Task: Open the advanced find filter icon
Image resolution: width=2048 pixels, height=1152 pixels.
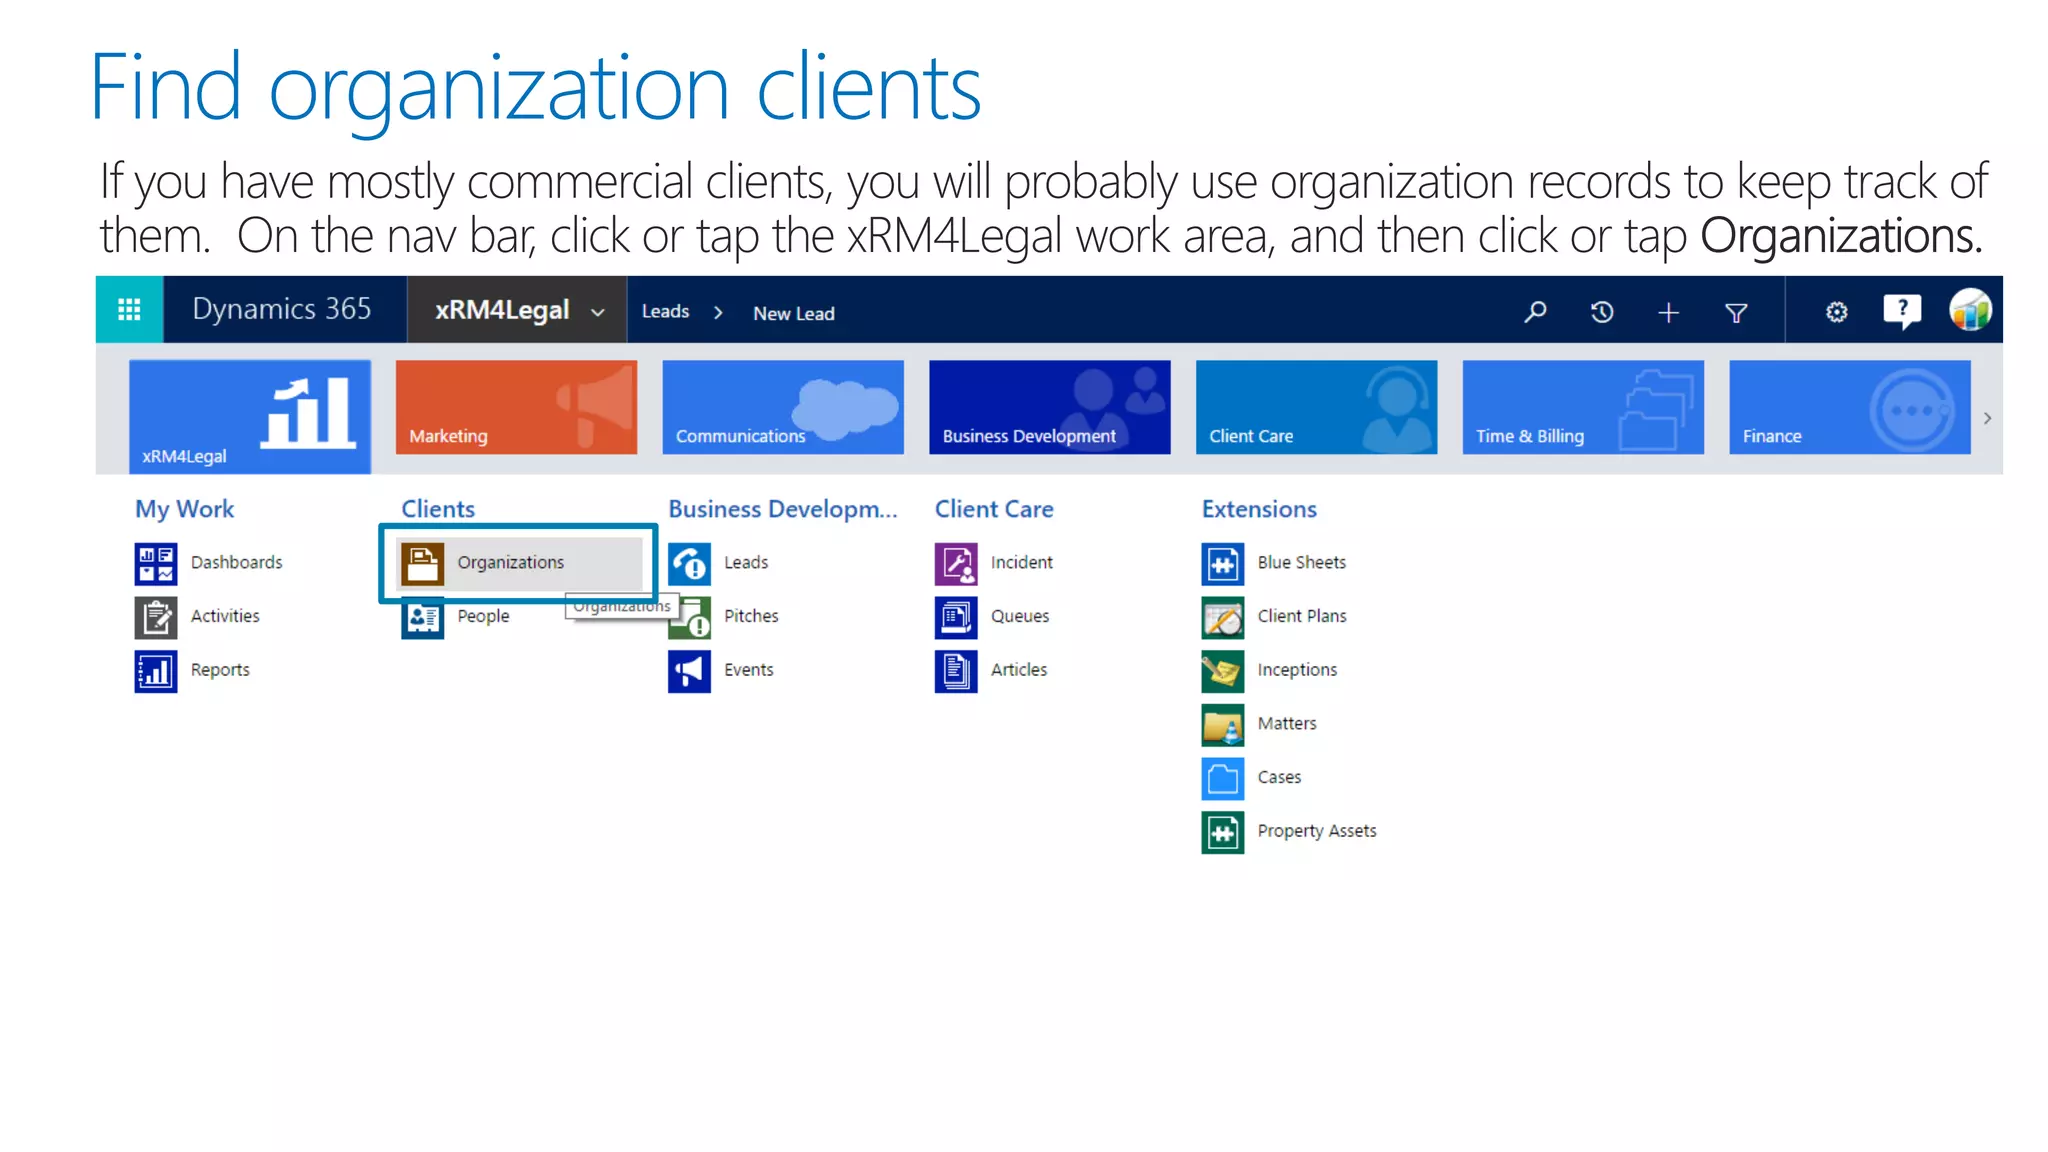Action: [1736, 313]
